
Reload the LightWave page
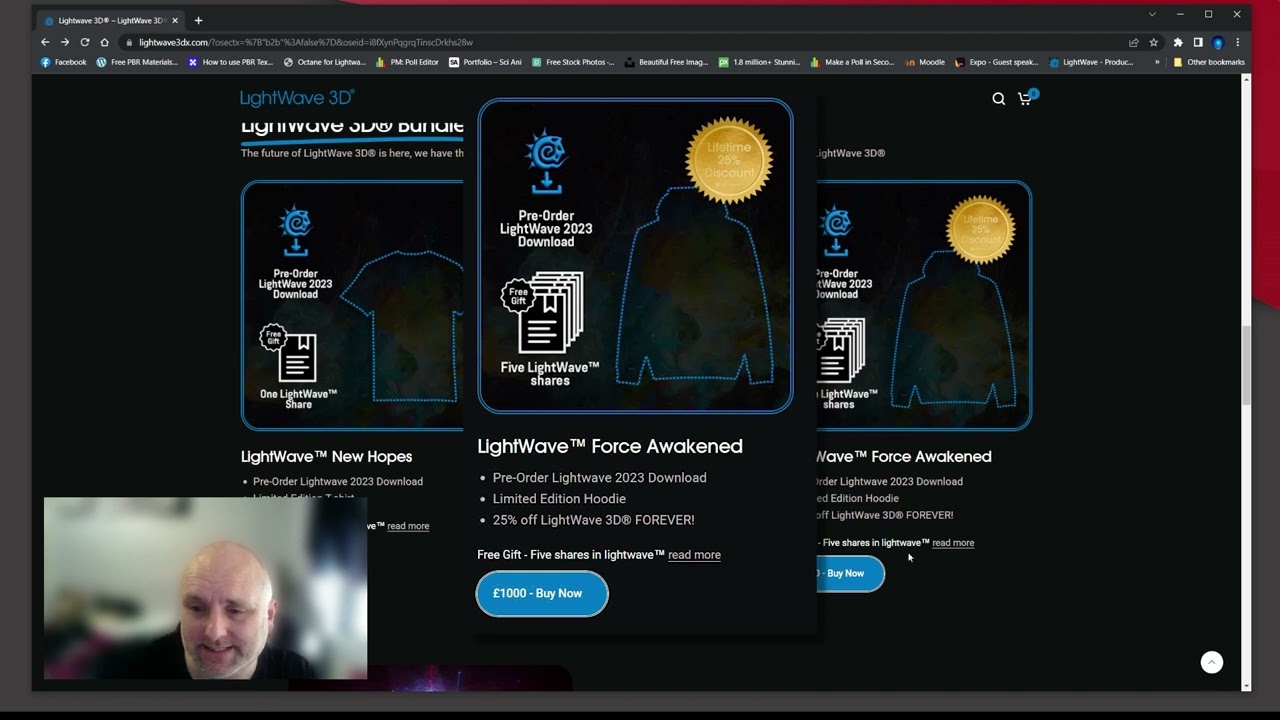(85, 42)
